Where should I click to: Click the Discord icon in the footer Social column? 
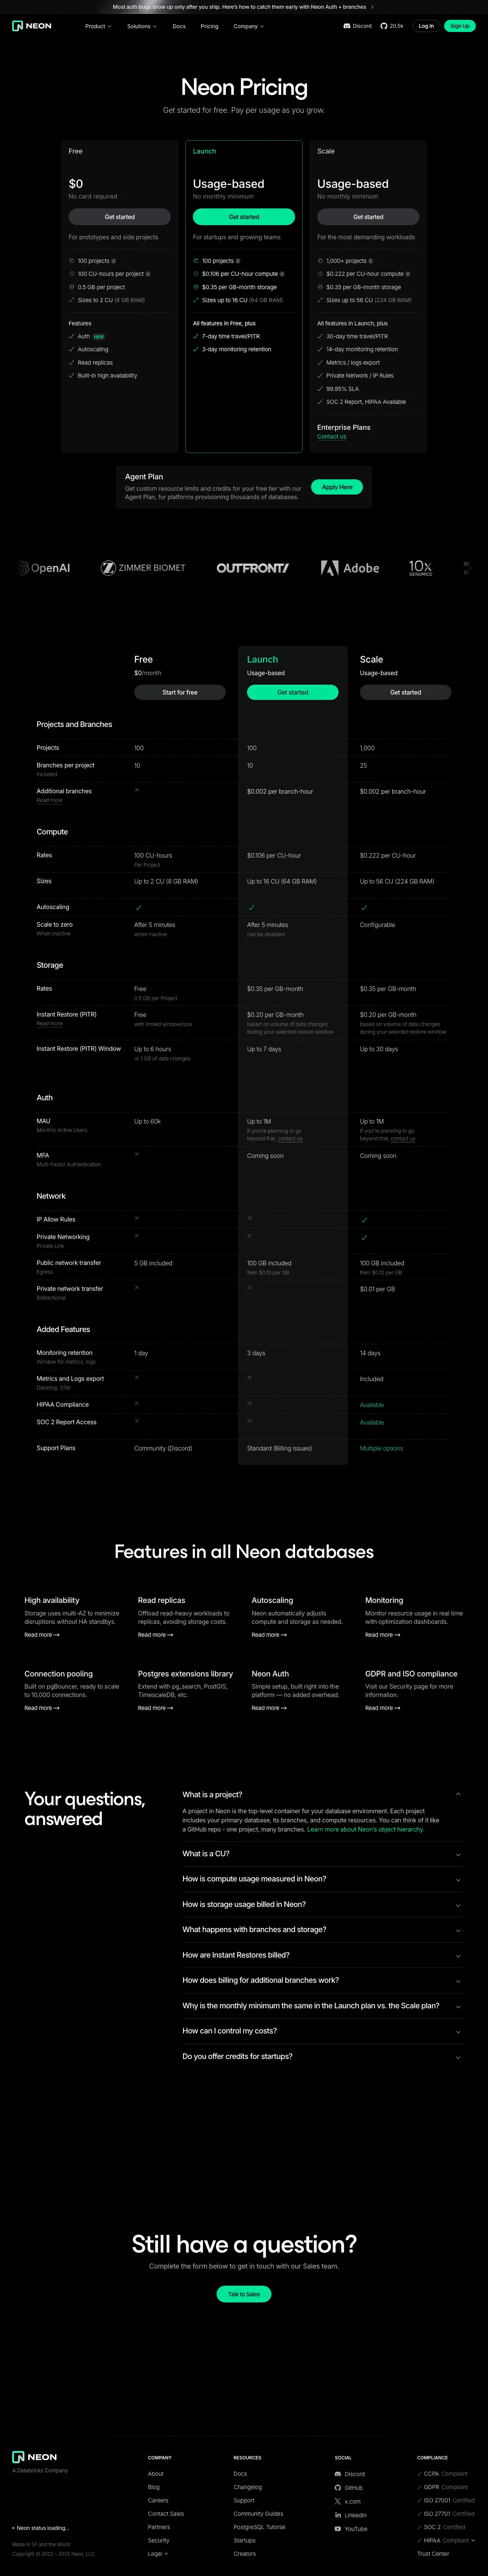[338, 2474]
